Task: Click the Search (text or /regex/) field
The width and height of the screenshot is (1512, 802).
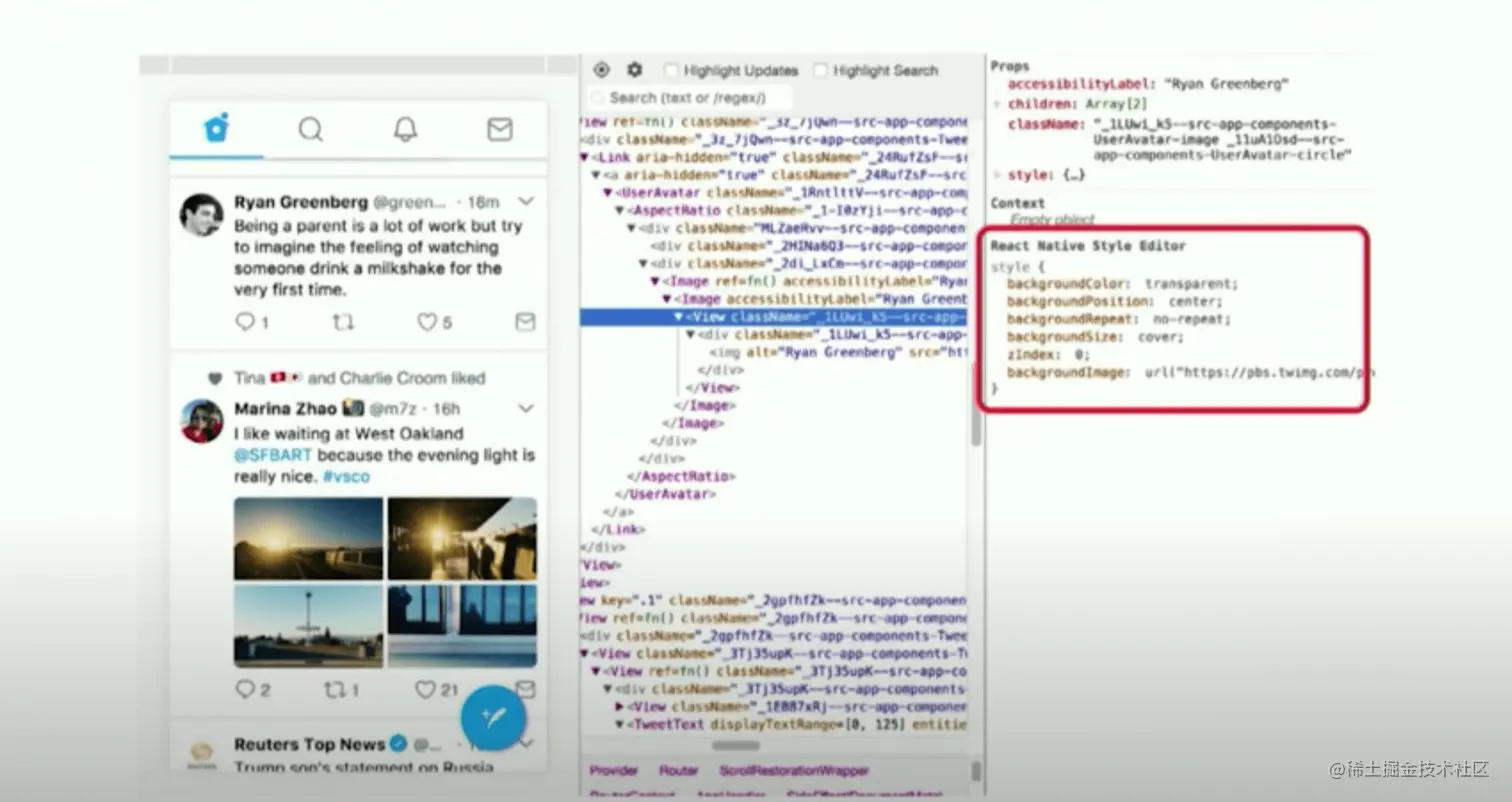Action: [690, 97]
